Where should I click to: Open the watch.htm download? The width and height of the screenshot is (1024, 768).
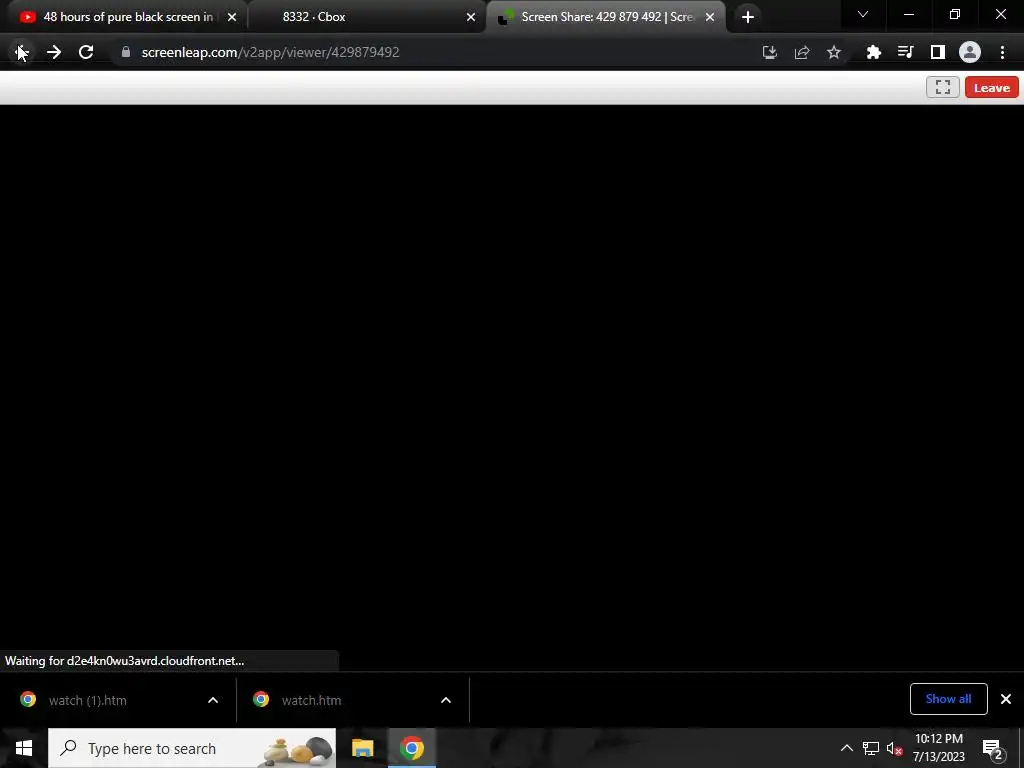click(x=312, y=700)
